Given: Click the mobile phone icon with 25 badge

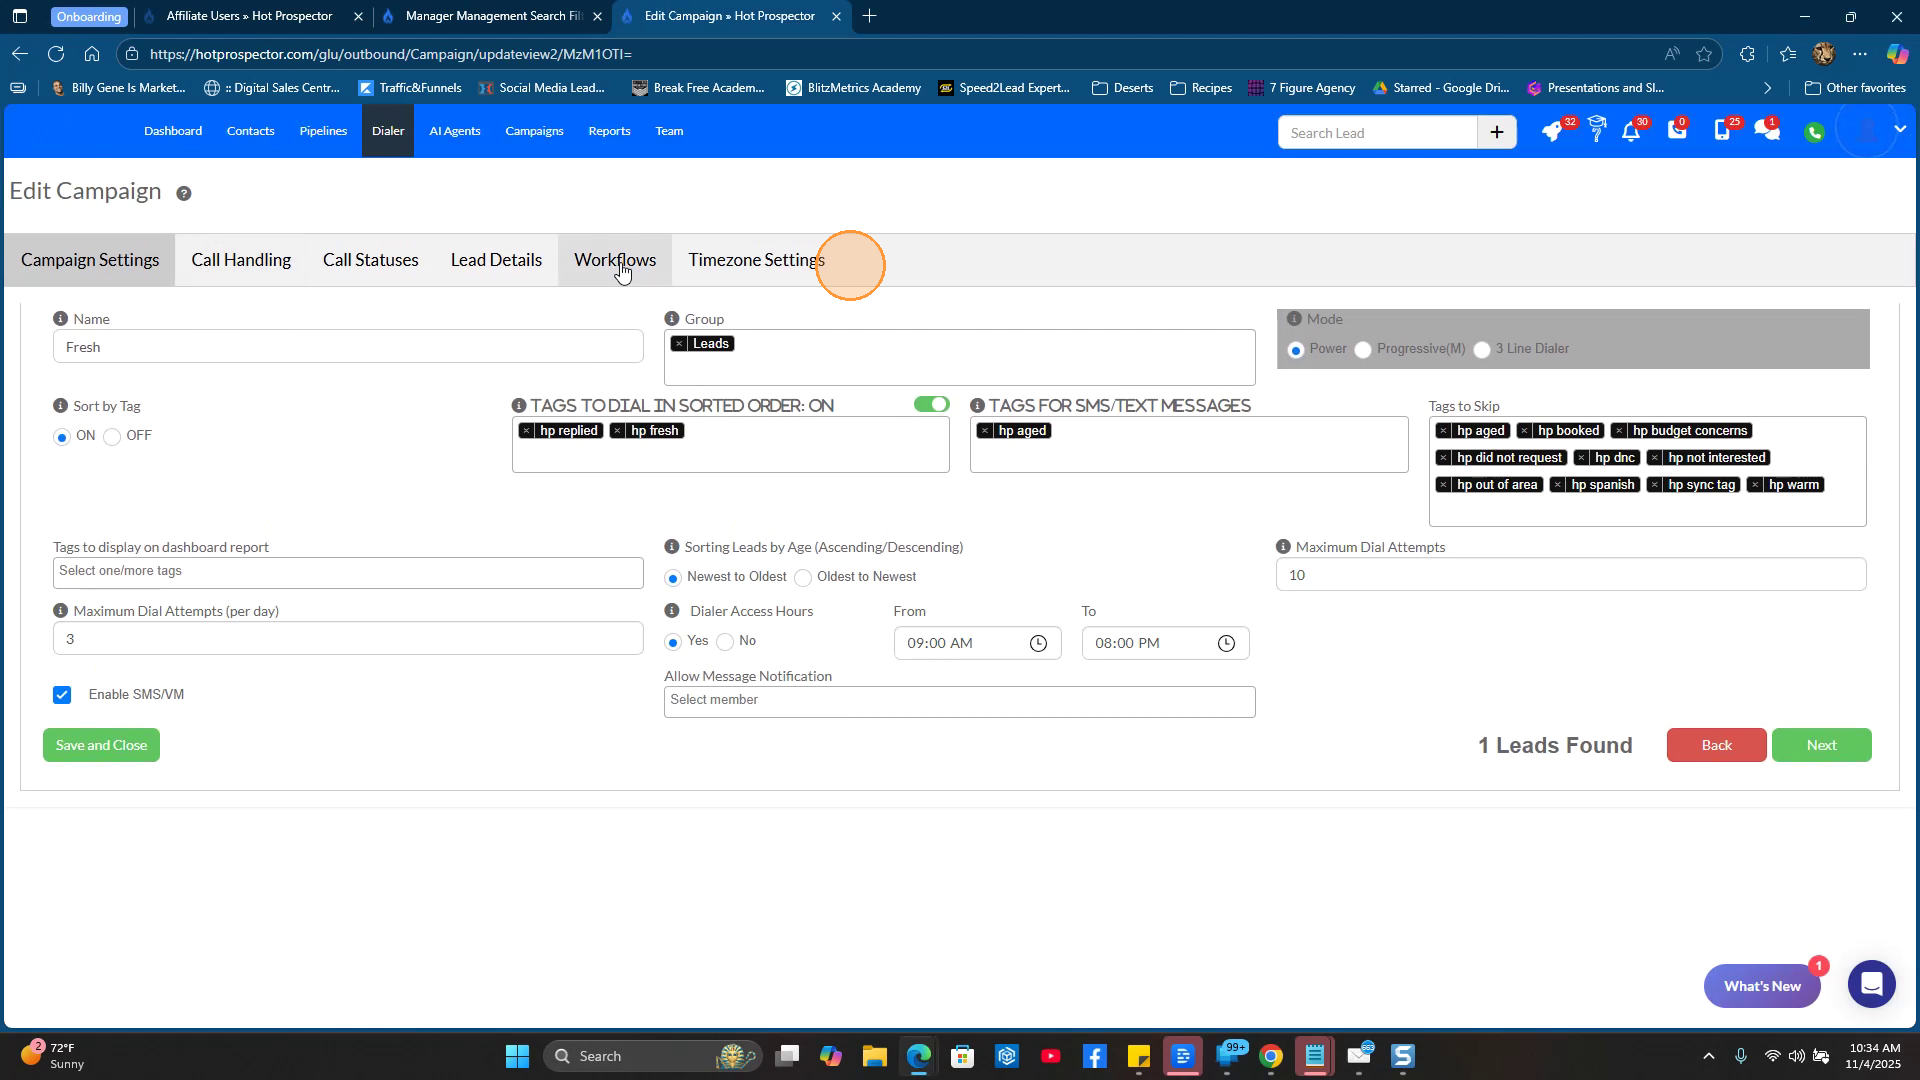Looking at the screenshot, I should 1722,131.
